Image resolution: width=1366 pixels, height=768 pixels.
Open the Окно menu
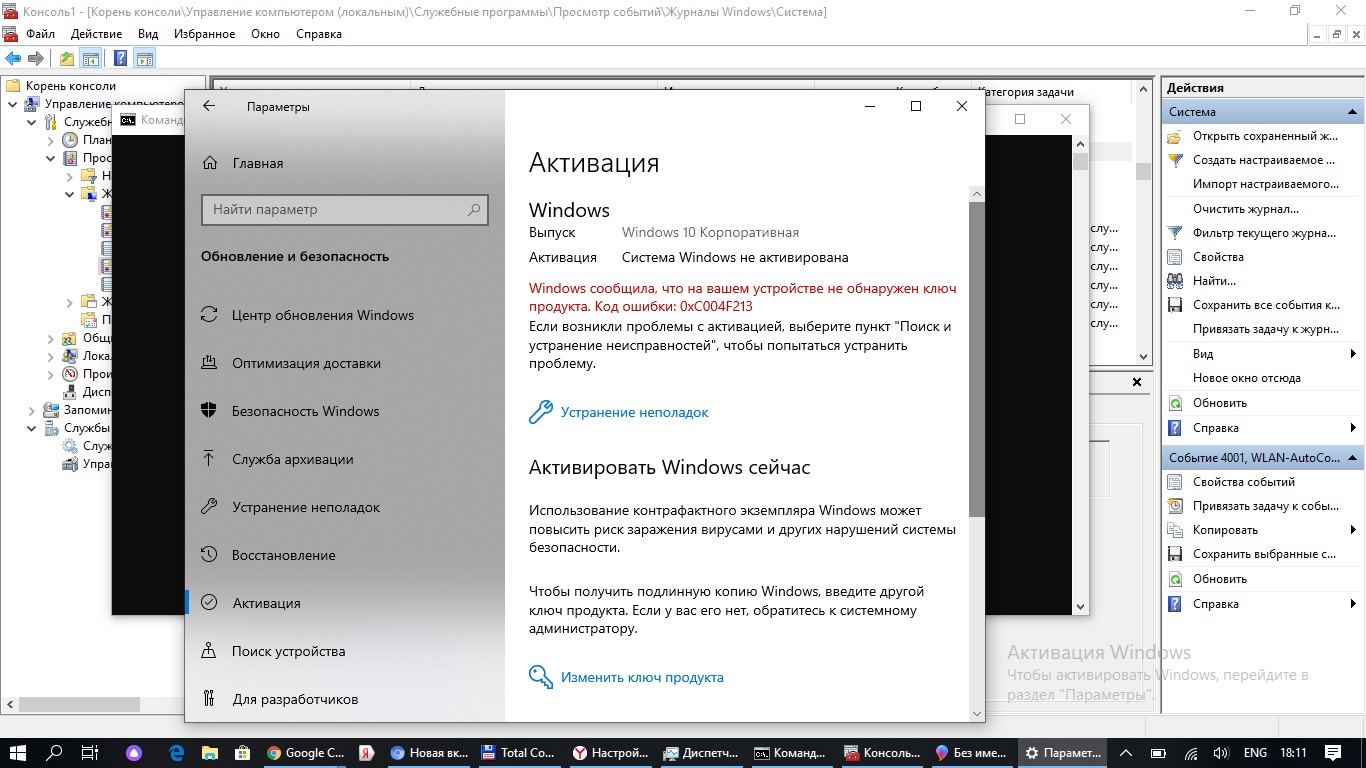click(x=265, y=34)
